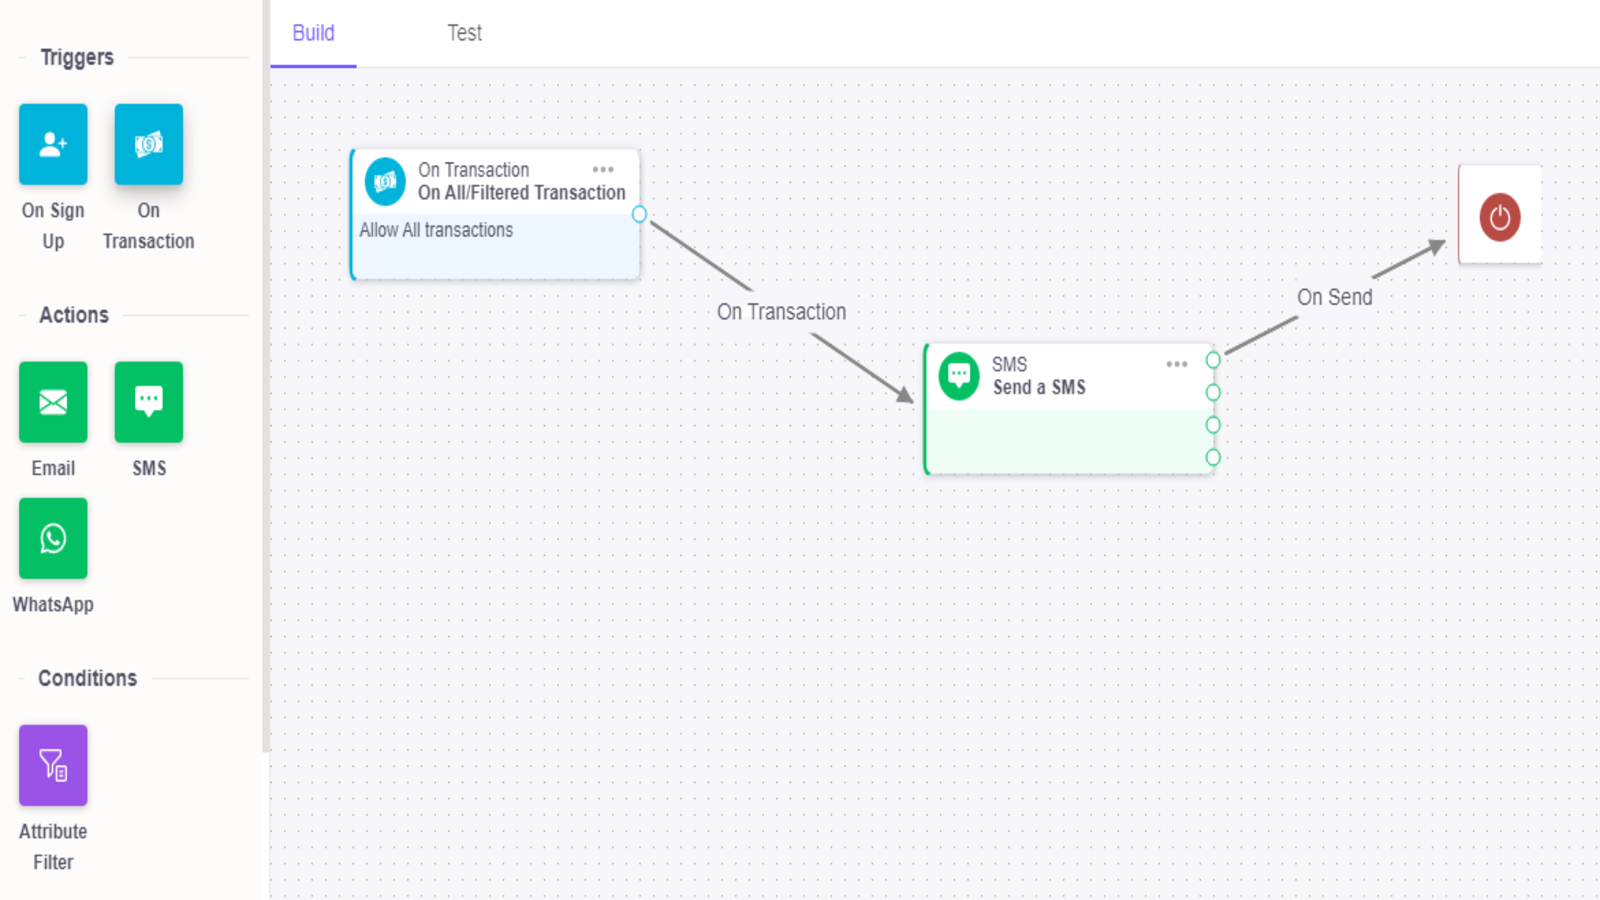Click the Attribute Filter condition icon
The image size is (1600, 900).
(52, 765)
